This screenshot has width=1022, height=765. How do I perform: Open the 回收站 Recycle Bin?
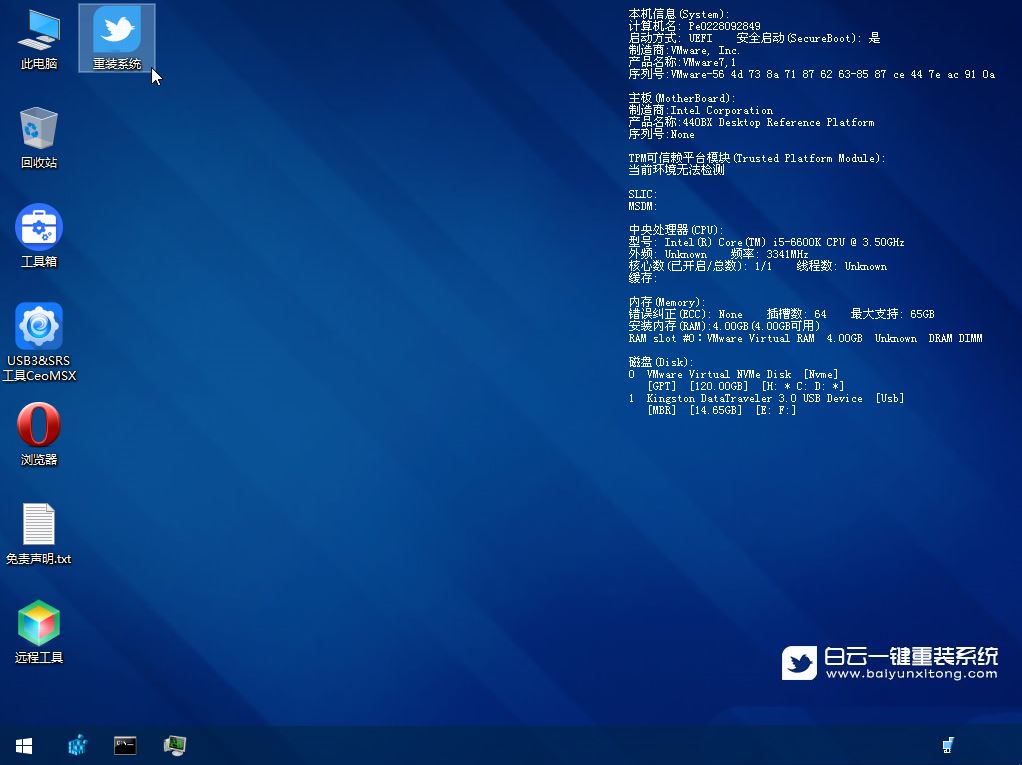[x=38, y=135]
